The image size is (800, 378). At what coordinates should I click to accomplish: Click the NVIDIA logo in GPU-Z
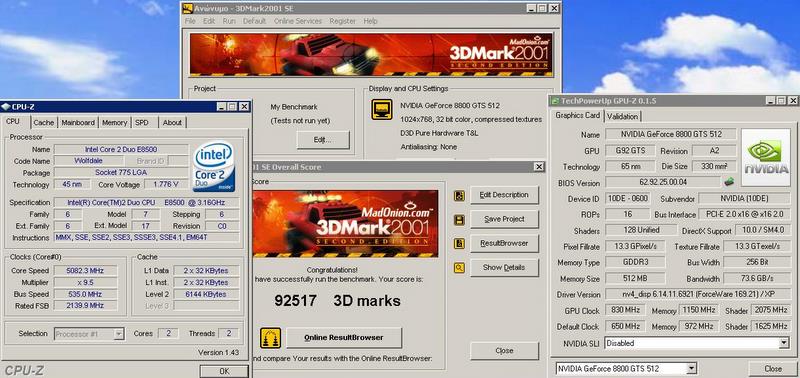766,158
